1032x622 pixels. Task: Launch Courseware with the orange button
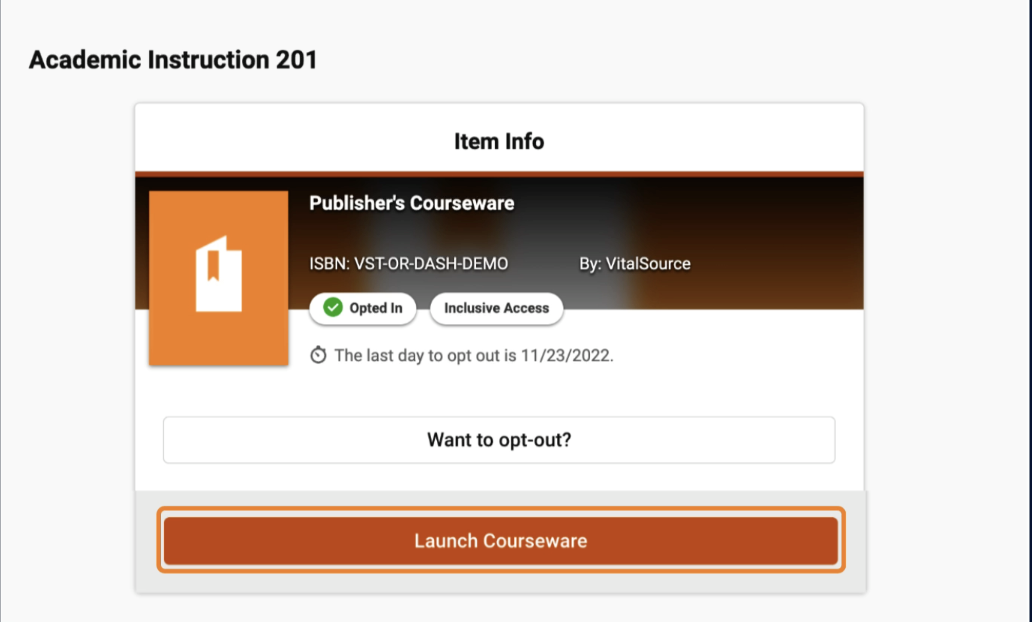click(x=499, y=540)
